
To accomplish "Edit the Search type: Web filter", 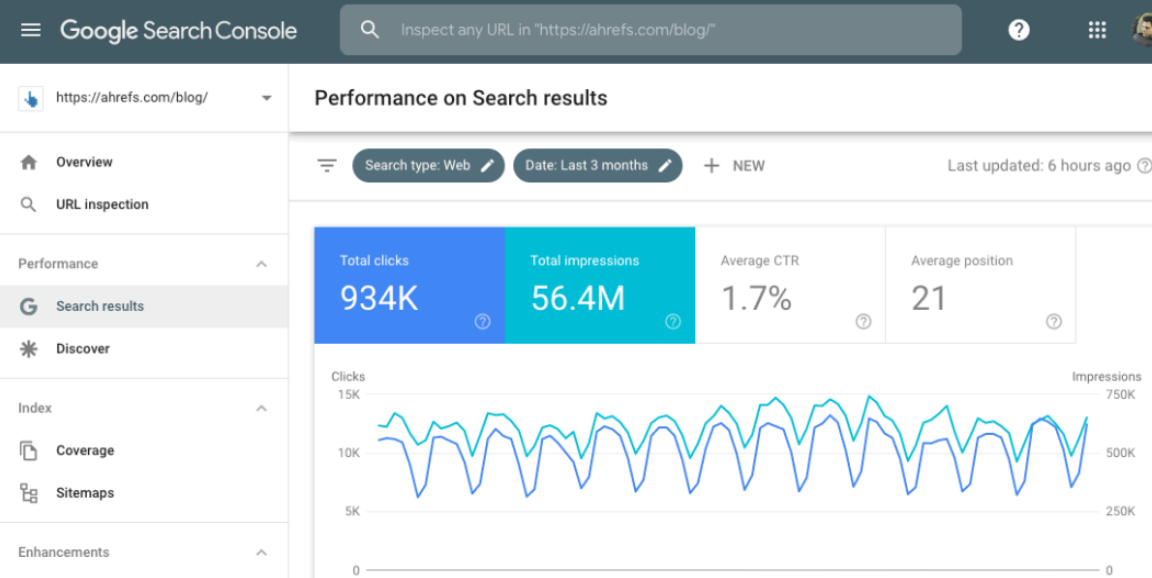I will coord(430,166).
